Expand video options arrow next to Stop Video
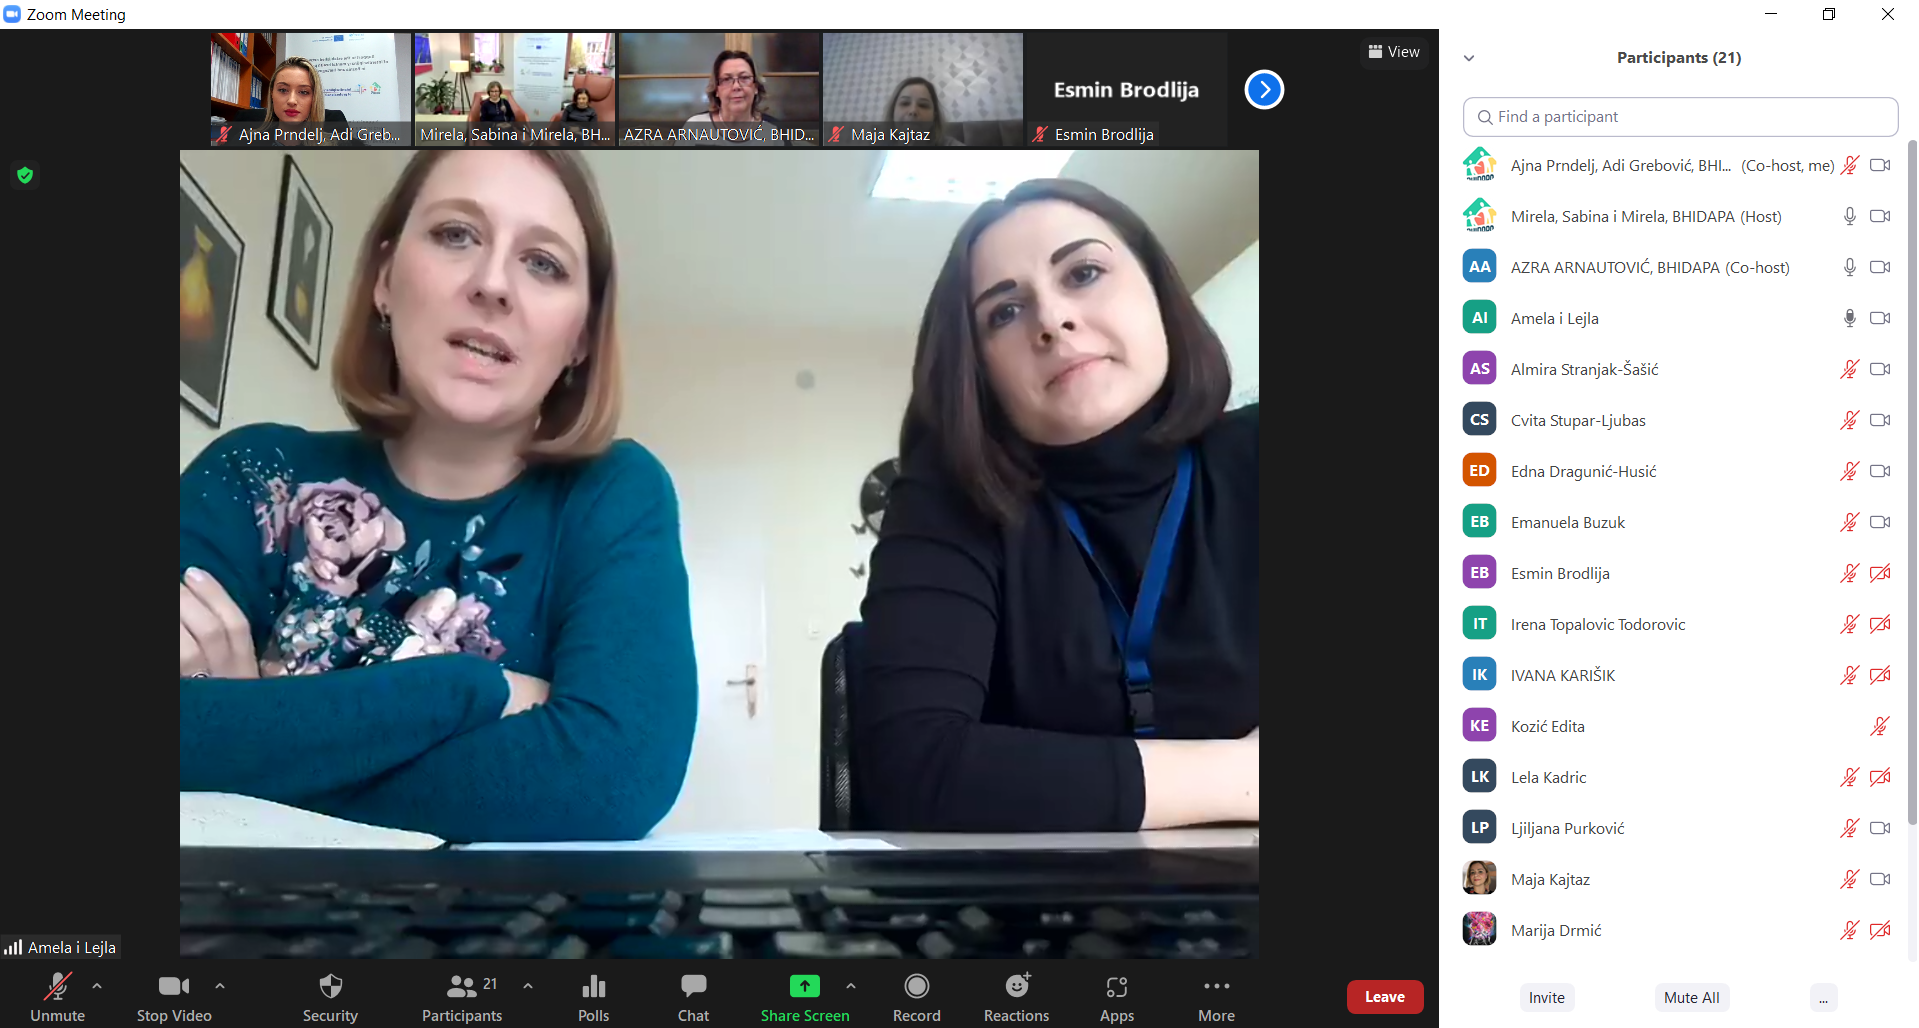This screenshot has width=1919, height=1028. 220,986
